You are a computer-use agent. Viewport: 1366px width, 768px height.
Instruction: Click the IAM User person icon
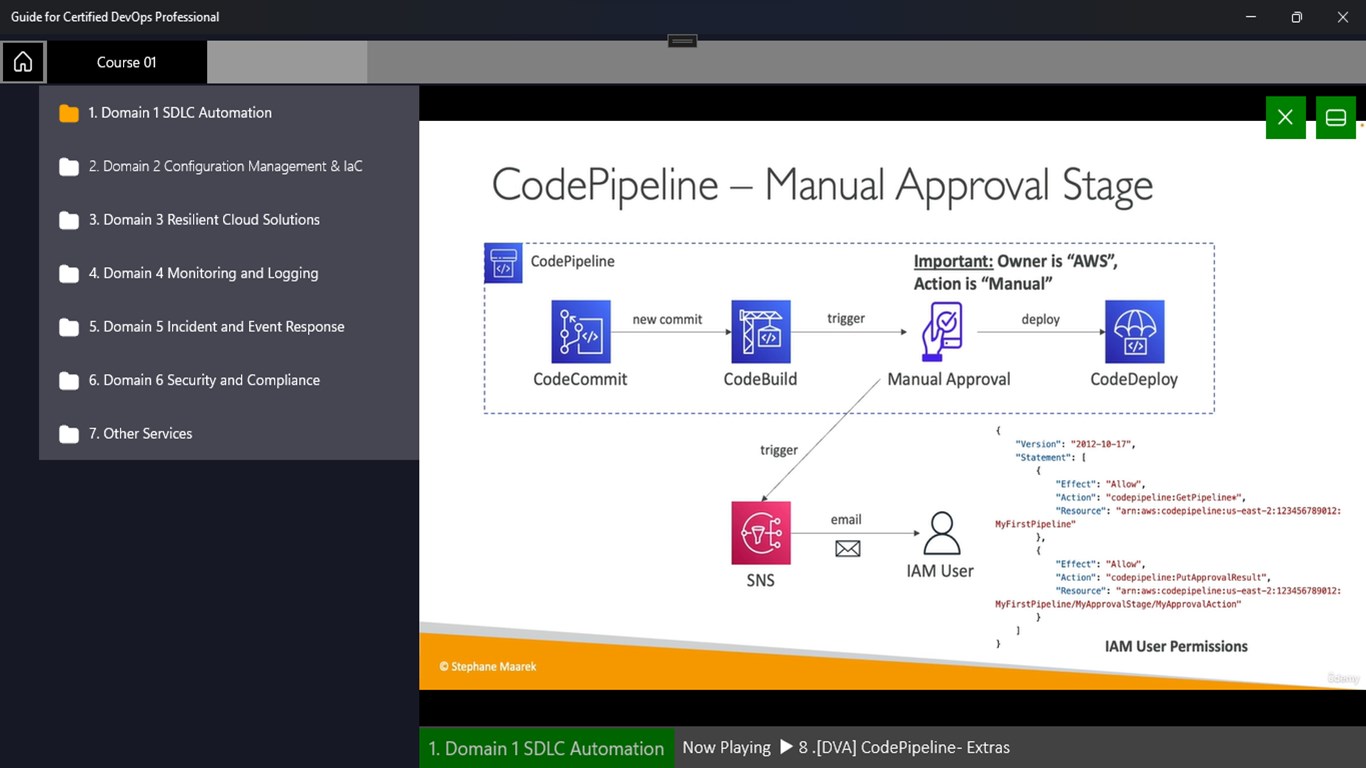[x=941, y=534]
